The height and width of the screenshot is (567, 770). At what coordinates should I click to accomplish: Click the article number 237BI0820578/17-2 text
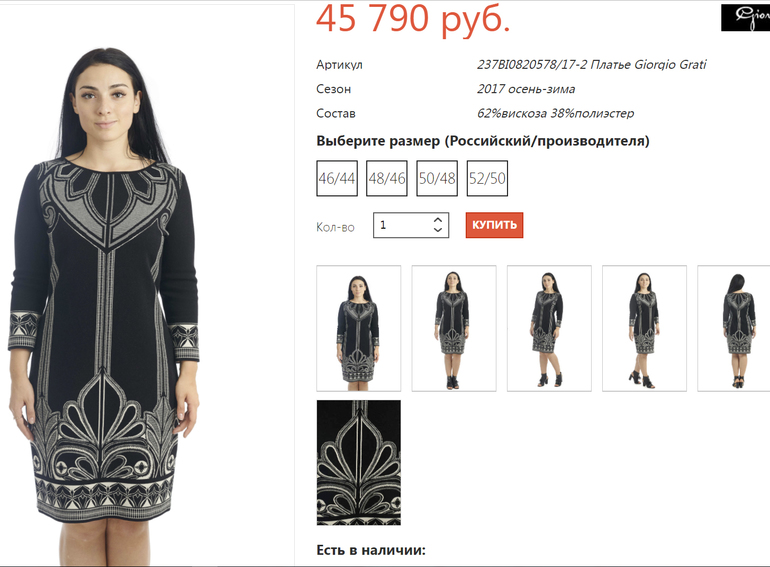pyautogui.click(x=532, y=64)
